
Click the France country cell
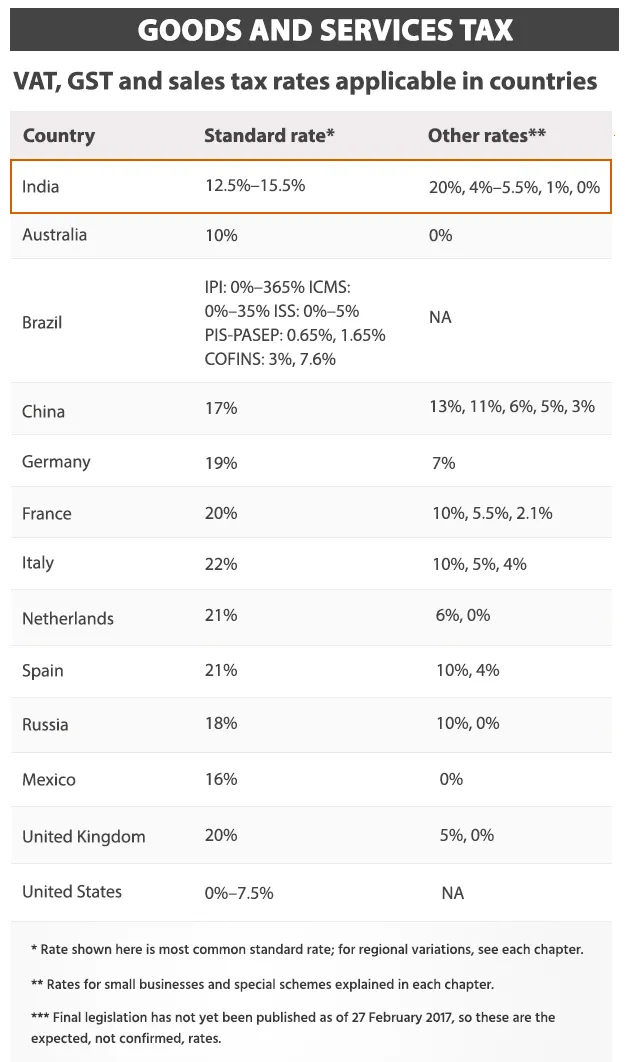pyautogui.click(x=46, y=513)
